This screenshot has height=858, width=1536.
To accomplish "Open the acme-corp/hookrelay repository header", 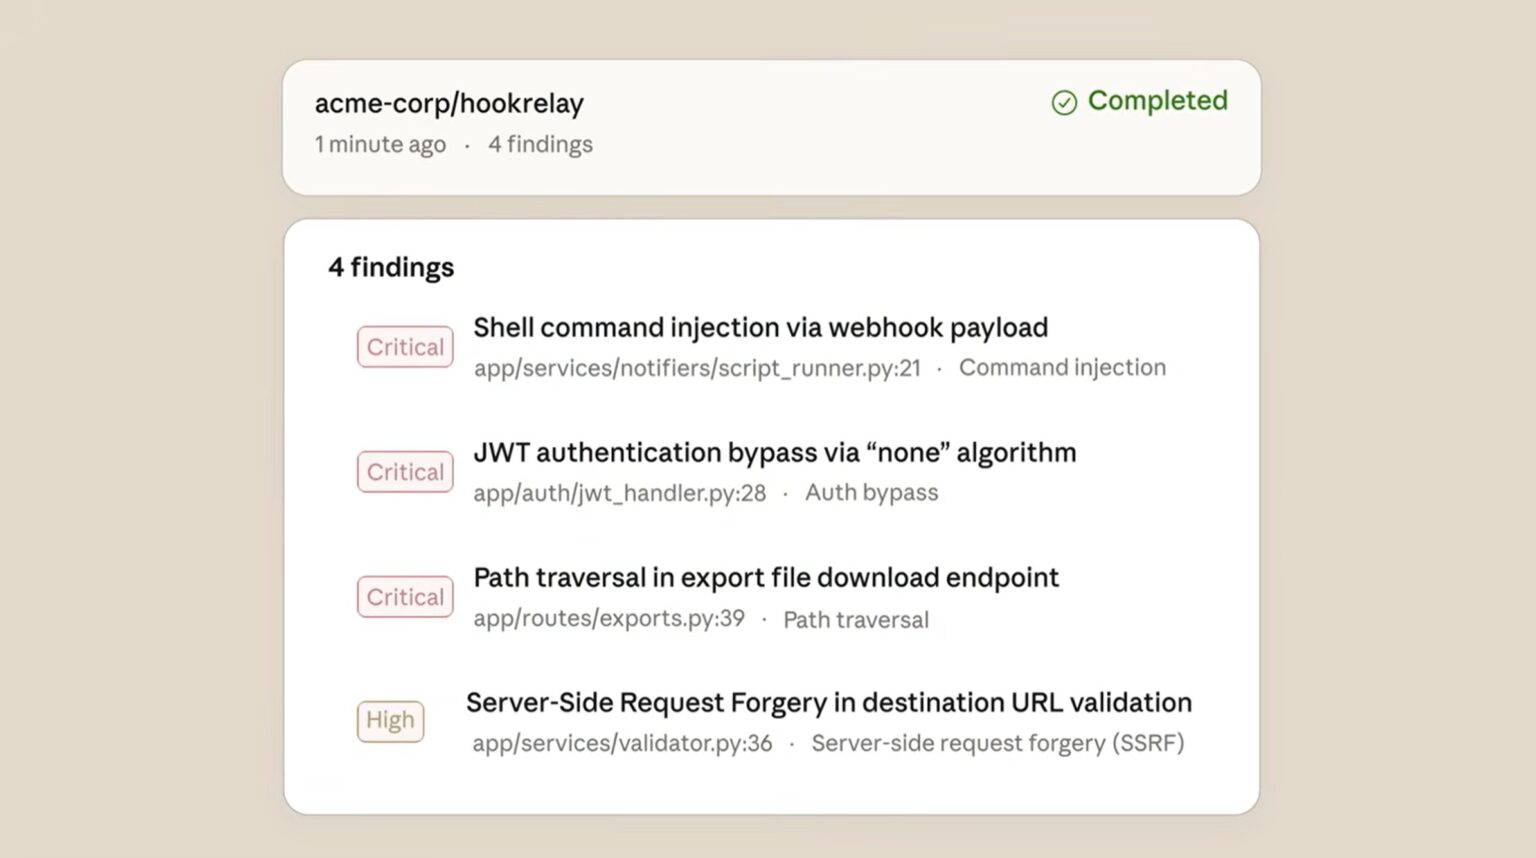I will click(448, 103).
